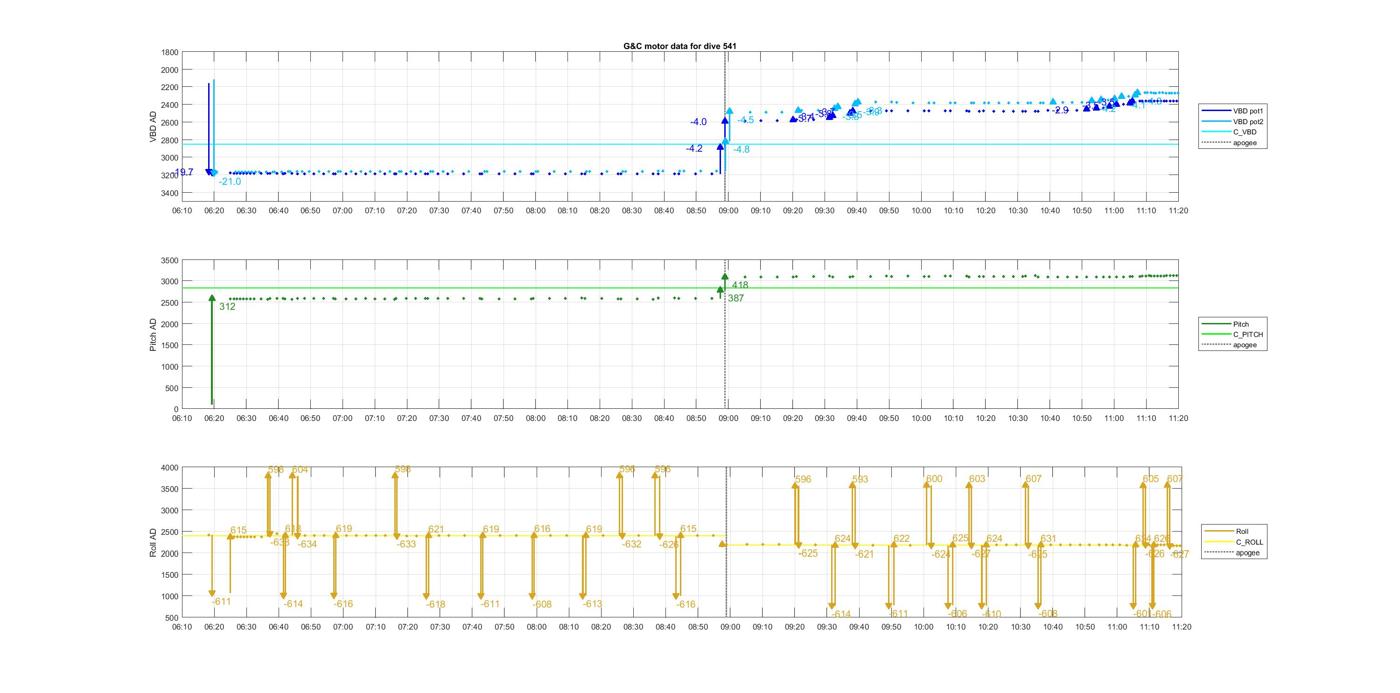Click the -632 label in the Roll plot
This screenshot has height=693, width=1400.
point(631,544)
